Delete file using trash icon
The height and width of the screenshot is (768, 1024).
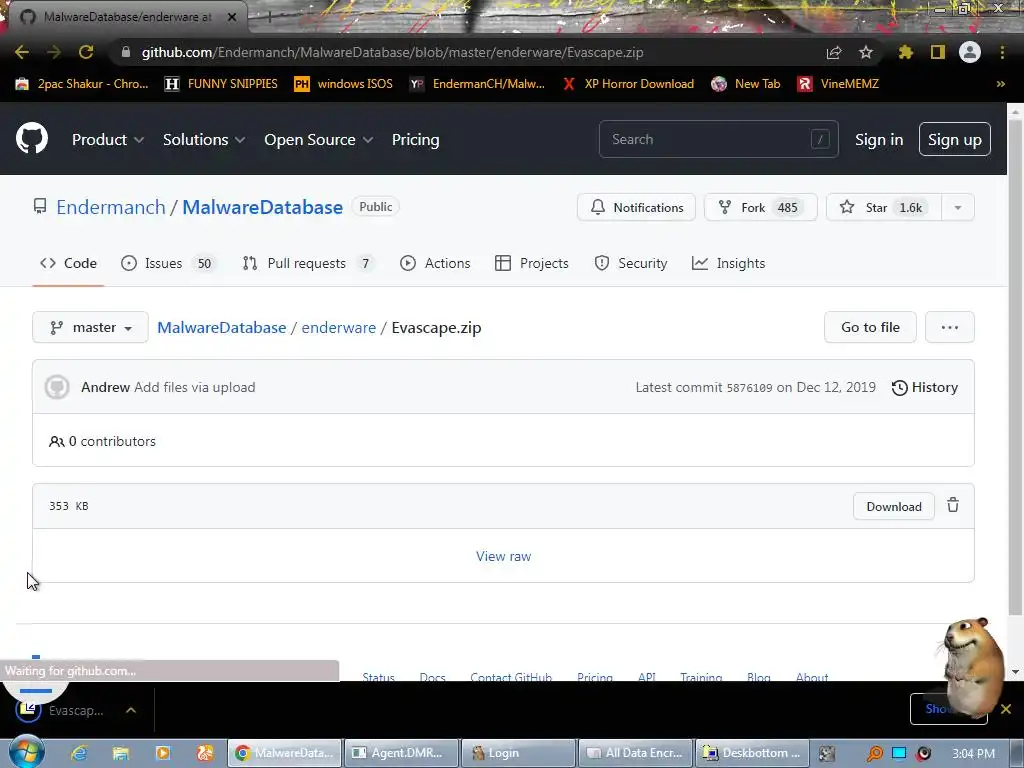(x=953, y=505)
